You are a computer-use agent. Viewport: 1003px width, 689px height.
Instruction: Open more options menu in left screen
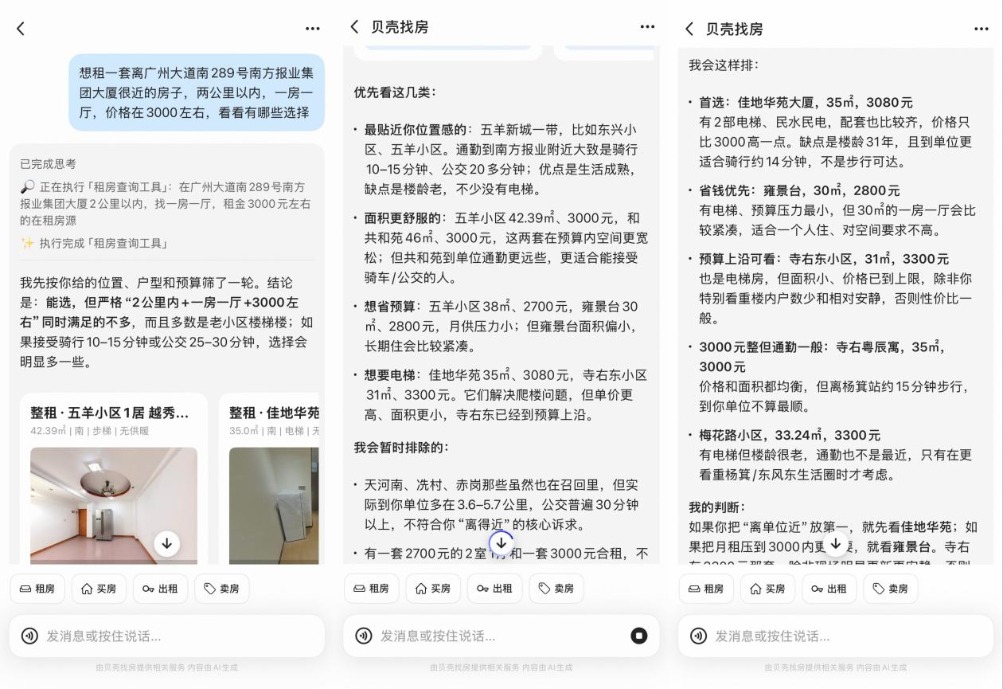pyautogui.click(x=312, y=29)
